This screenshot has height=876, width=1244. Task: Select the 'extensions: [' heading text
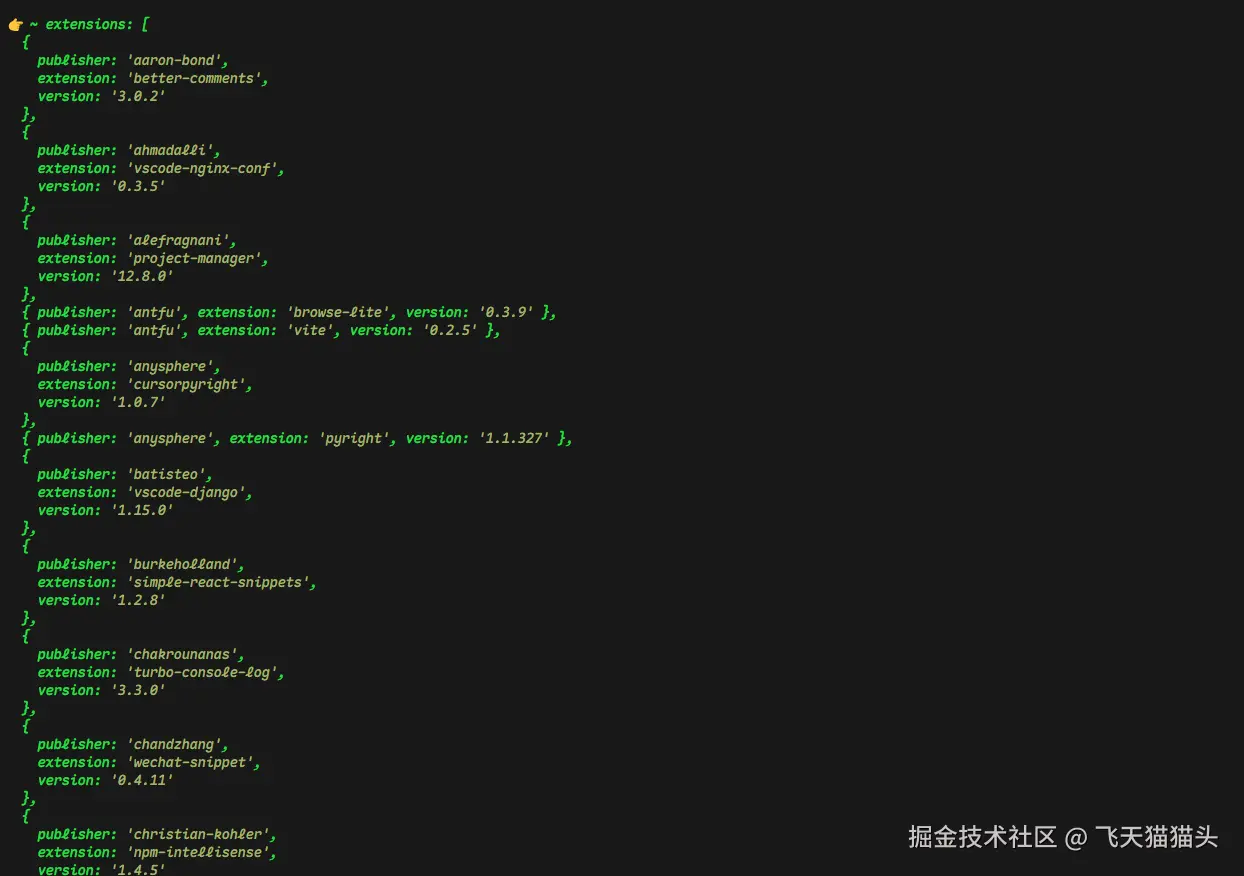[98, 24]
